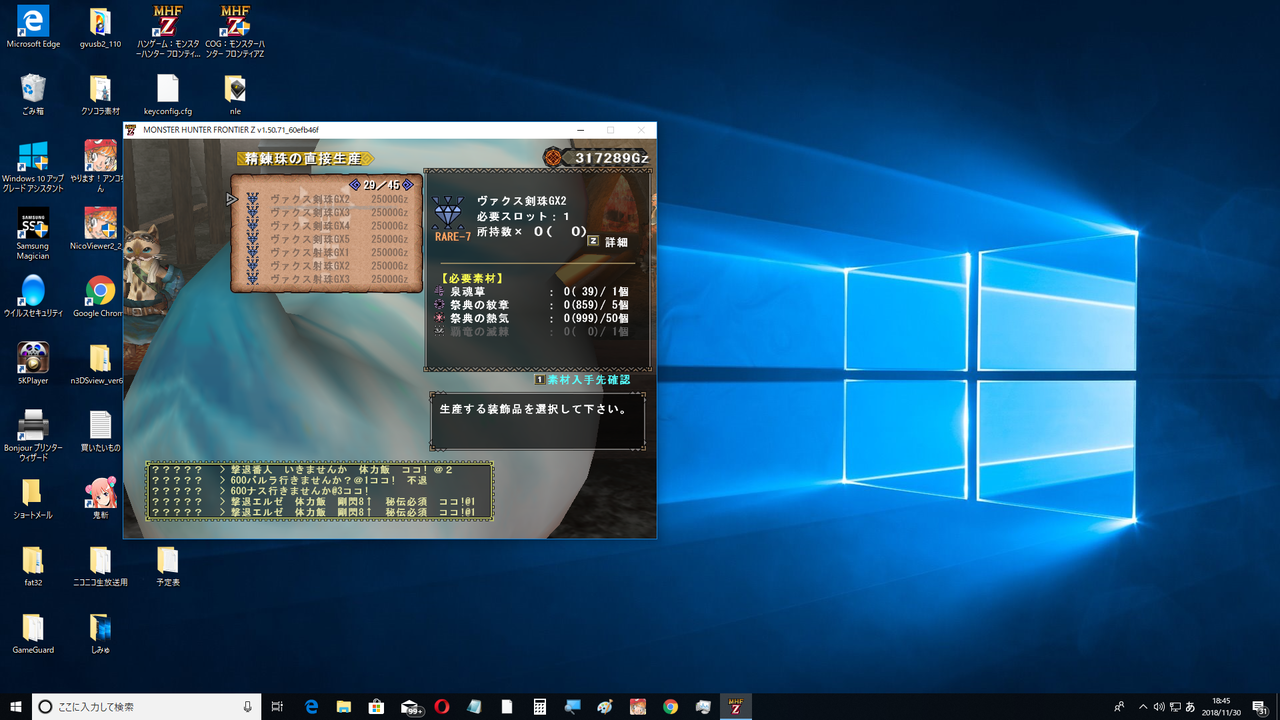Open the volume control in system tray
Image resolution: width=1280 pixels, height=720 pixels.
(1158, 706)
